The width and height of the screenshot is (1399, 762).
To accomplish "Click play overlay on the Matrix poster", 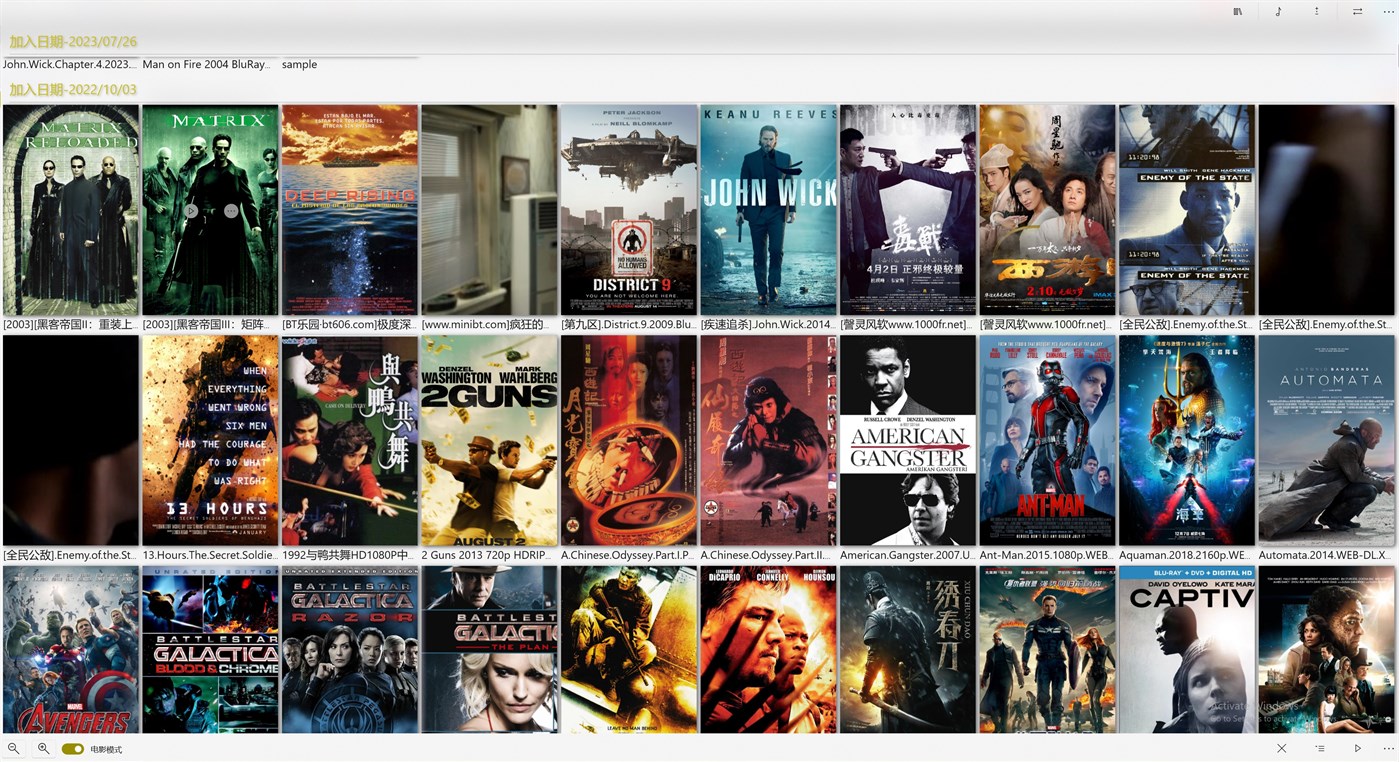I will [191, 211].
